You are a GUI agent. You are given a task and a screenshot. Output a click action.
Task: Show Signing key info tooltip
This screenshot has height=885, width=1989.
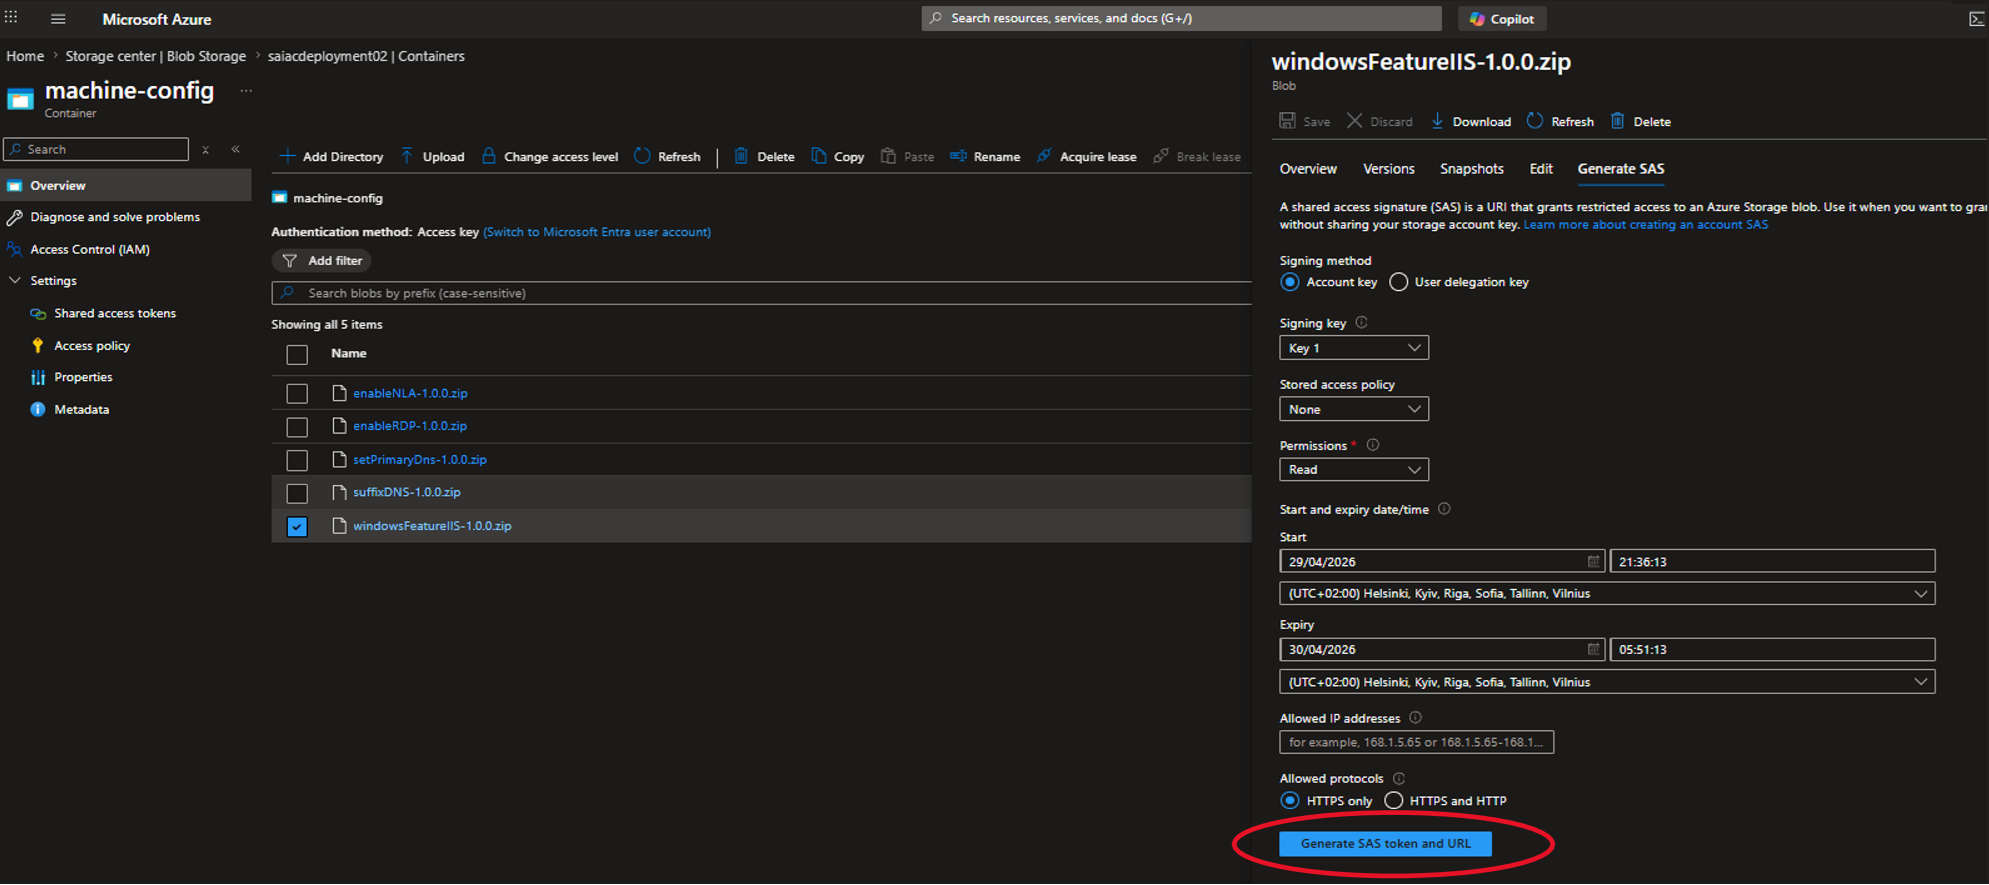(1361, 323)
